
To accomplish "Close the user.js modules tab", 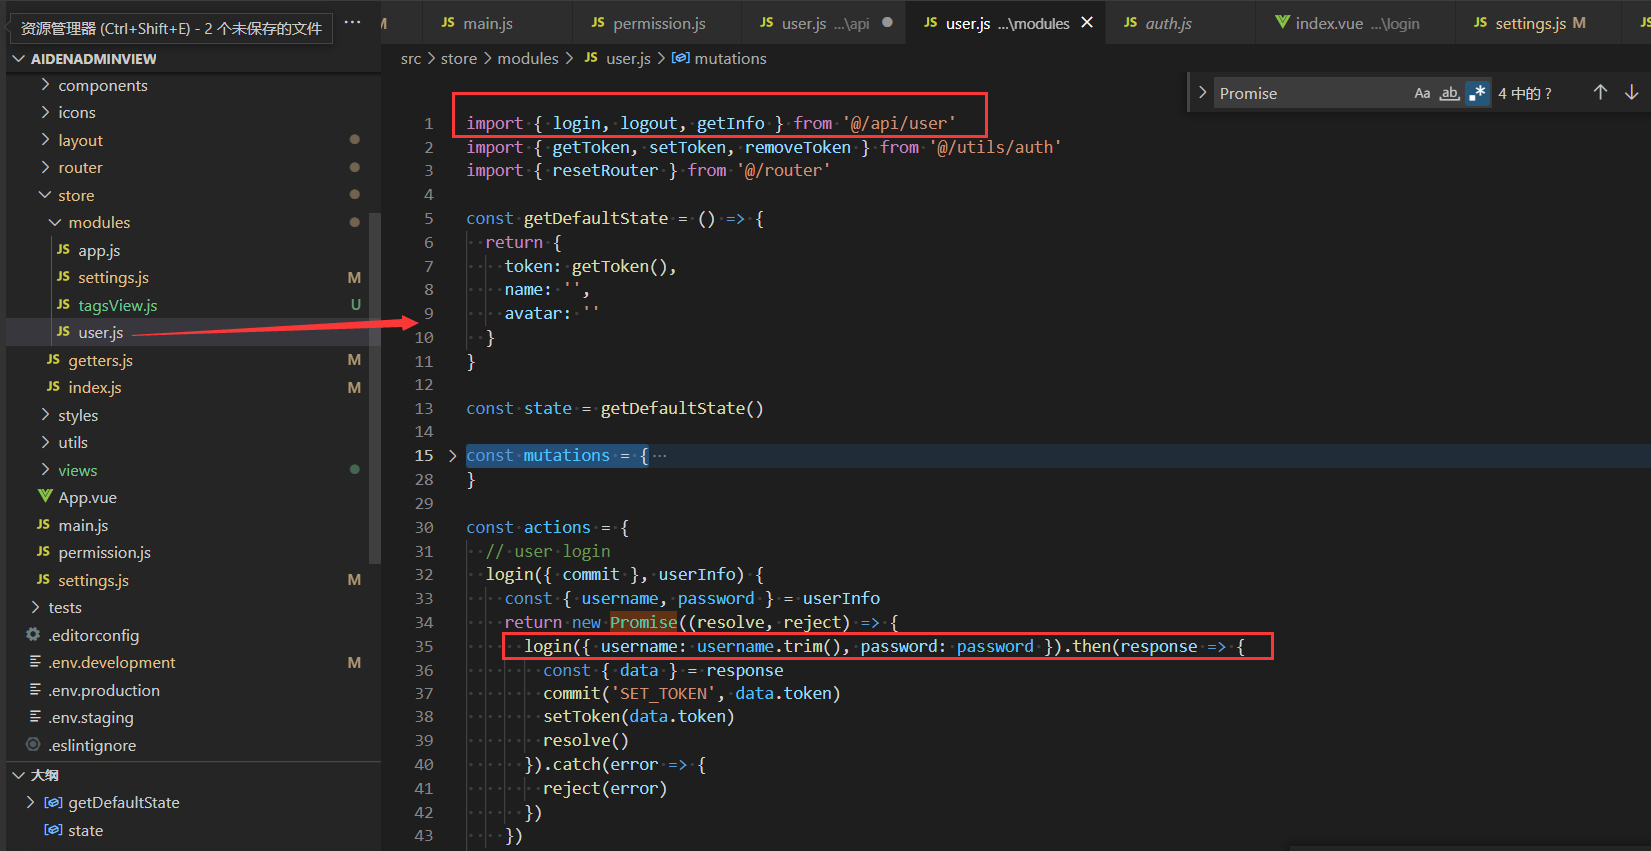I will [1087, 22].
